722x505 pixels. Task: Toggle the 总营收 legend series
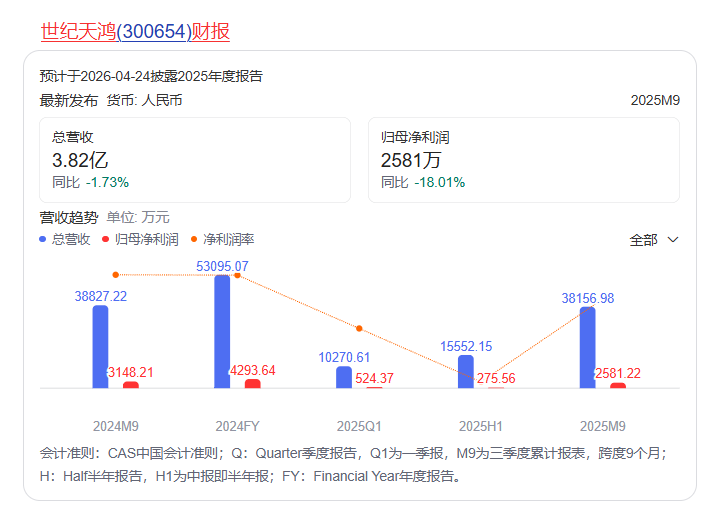[x=65, y=240]
